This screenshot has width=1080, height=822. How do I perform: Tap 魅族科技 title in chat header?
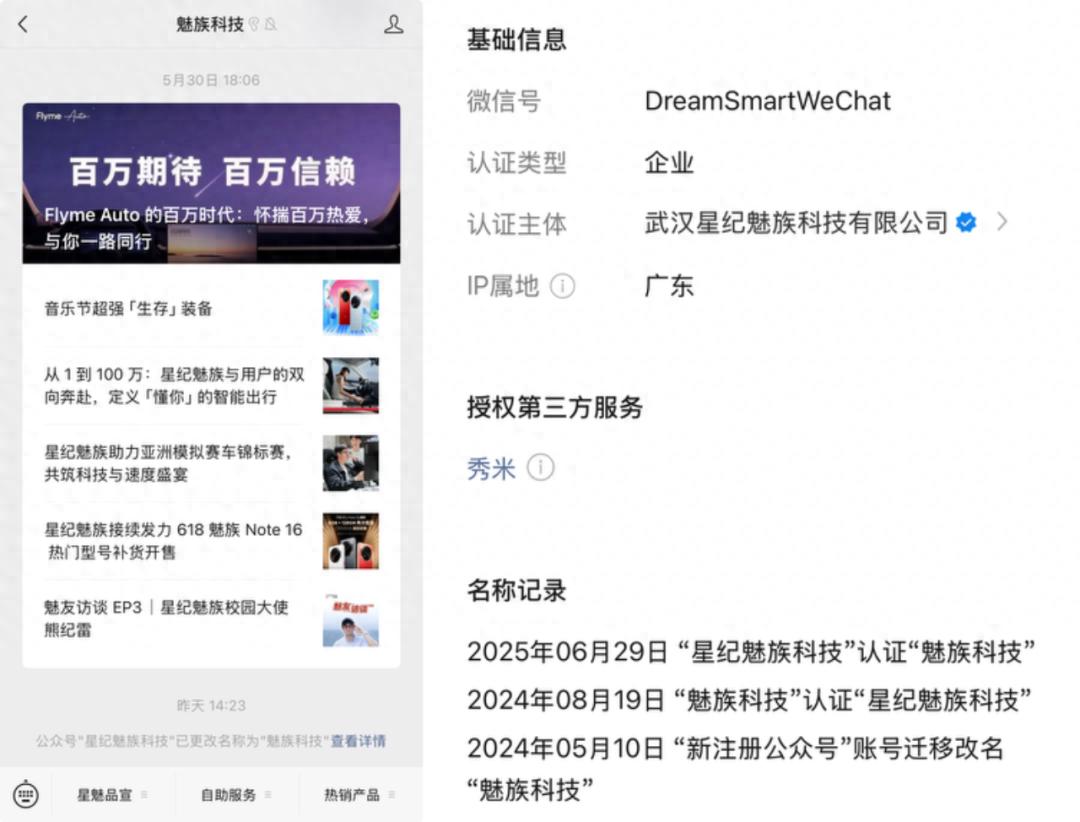coord(209,25)
